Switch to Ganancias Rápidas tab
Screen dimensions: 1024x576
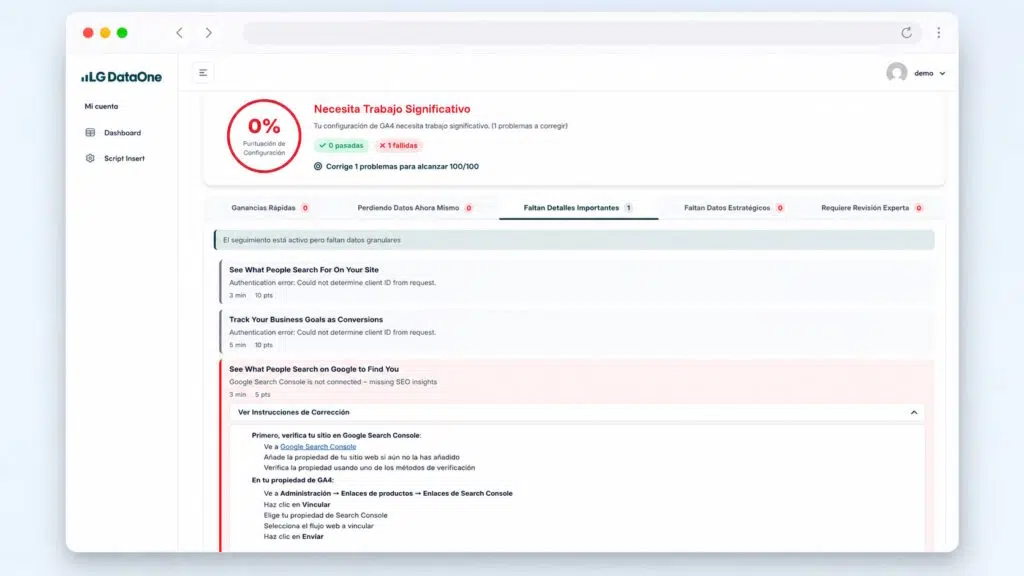270,208
